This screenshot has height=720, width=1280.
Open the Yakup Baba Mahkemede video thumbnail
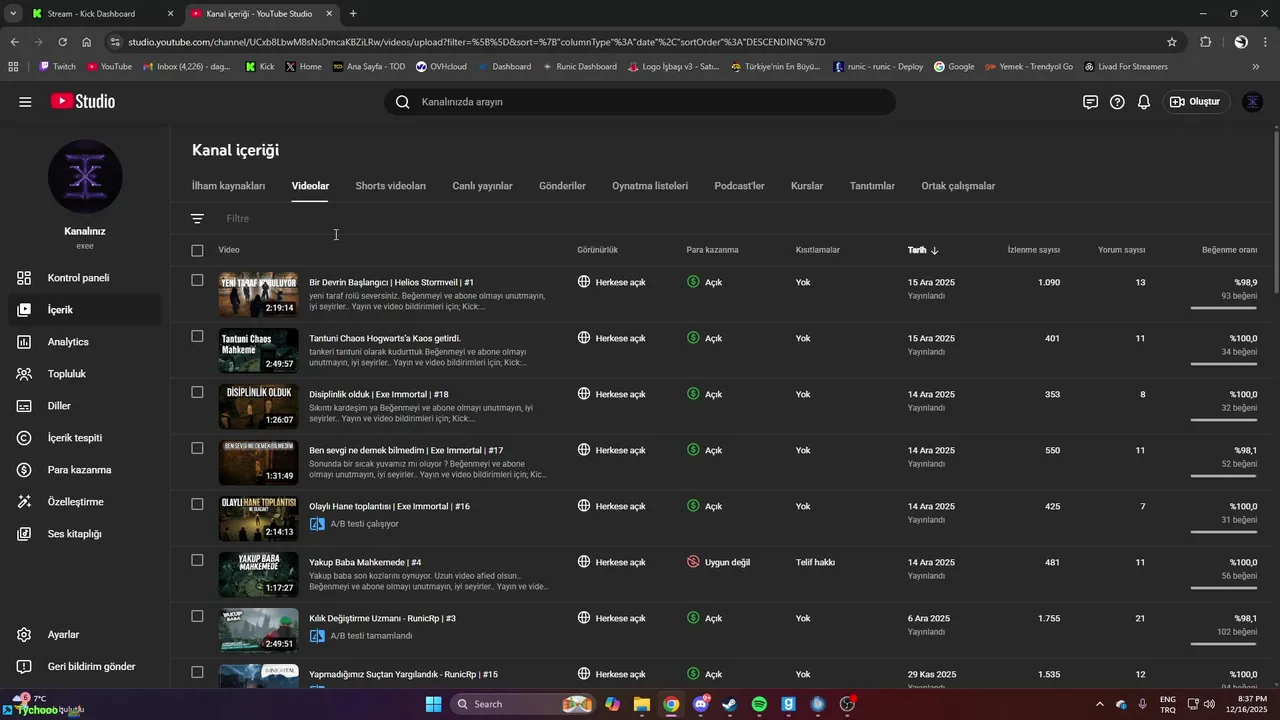pos(258,574)
